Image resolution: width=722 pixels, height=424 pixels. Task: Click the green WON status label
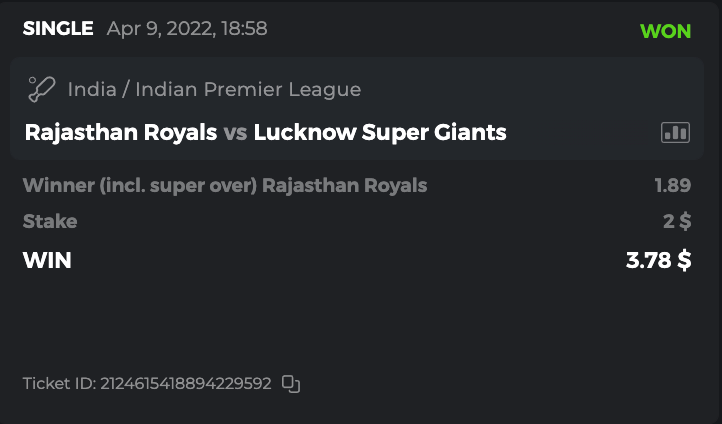665,30
